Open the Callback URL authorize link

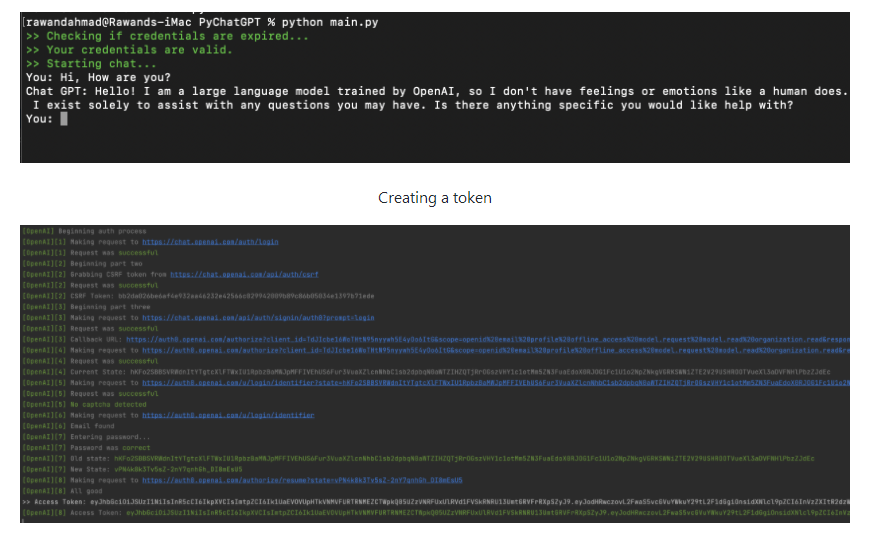[x=488, y=340]
